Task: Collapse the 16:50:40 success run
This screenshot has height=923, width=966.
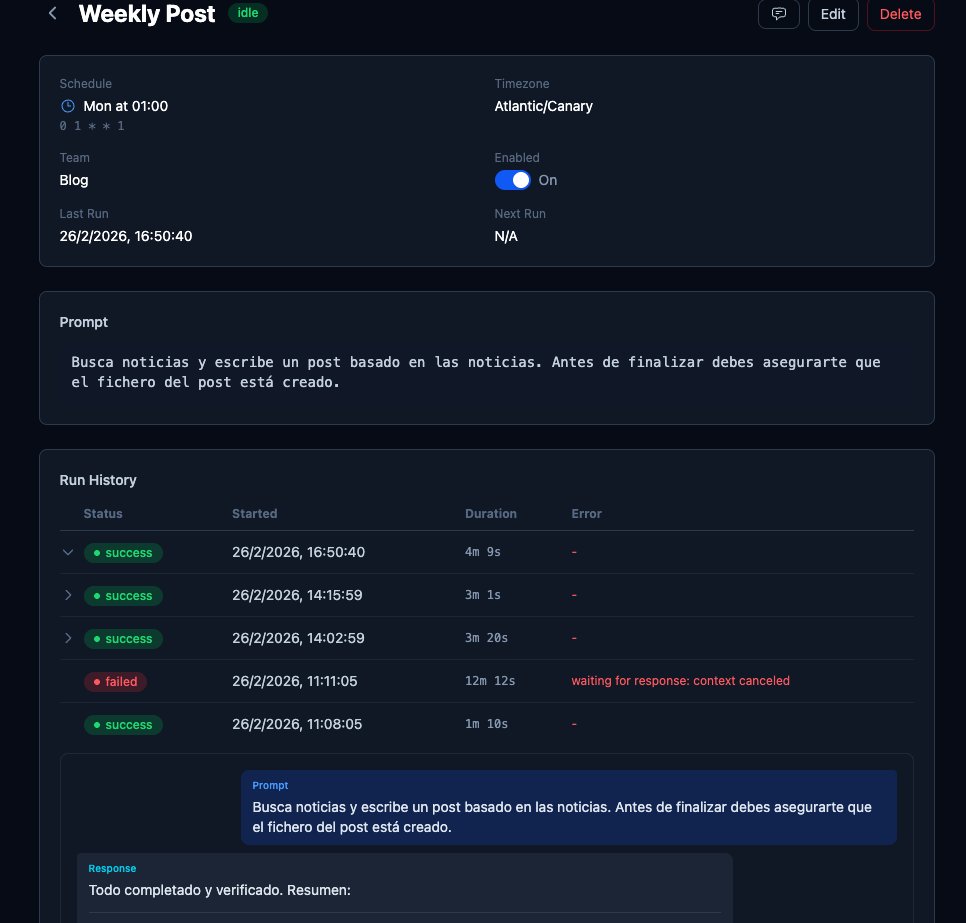Action: [68, 552]
